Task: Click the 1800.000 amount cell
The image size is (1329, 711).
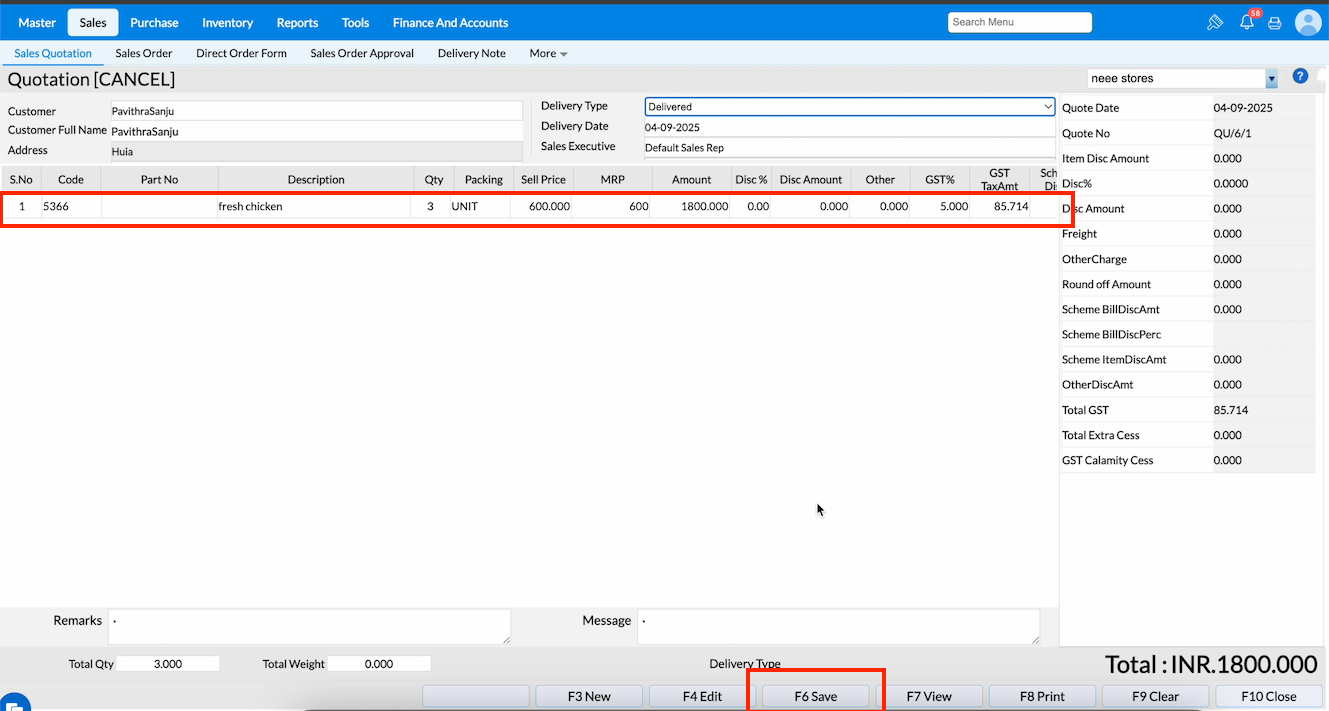Action: pos(691,206)
